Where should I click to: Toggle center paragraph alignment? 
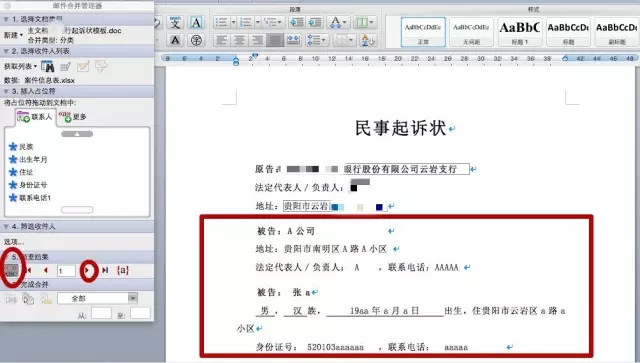click(239, 40)
